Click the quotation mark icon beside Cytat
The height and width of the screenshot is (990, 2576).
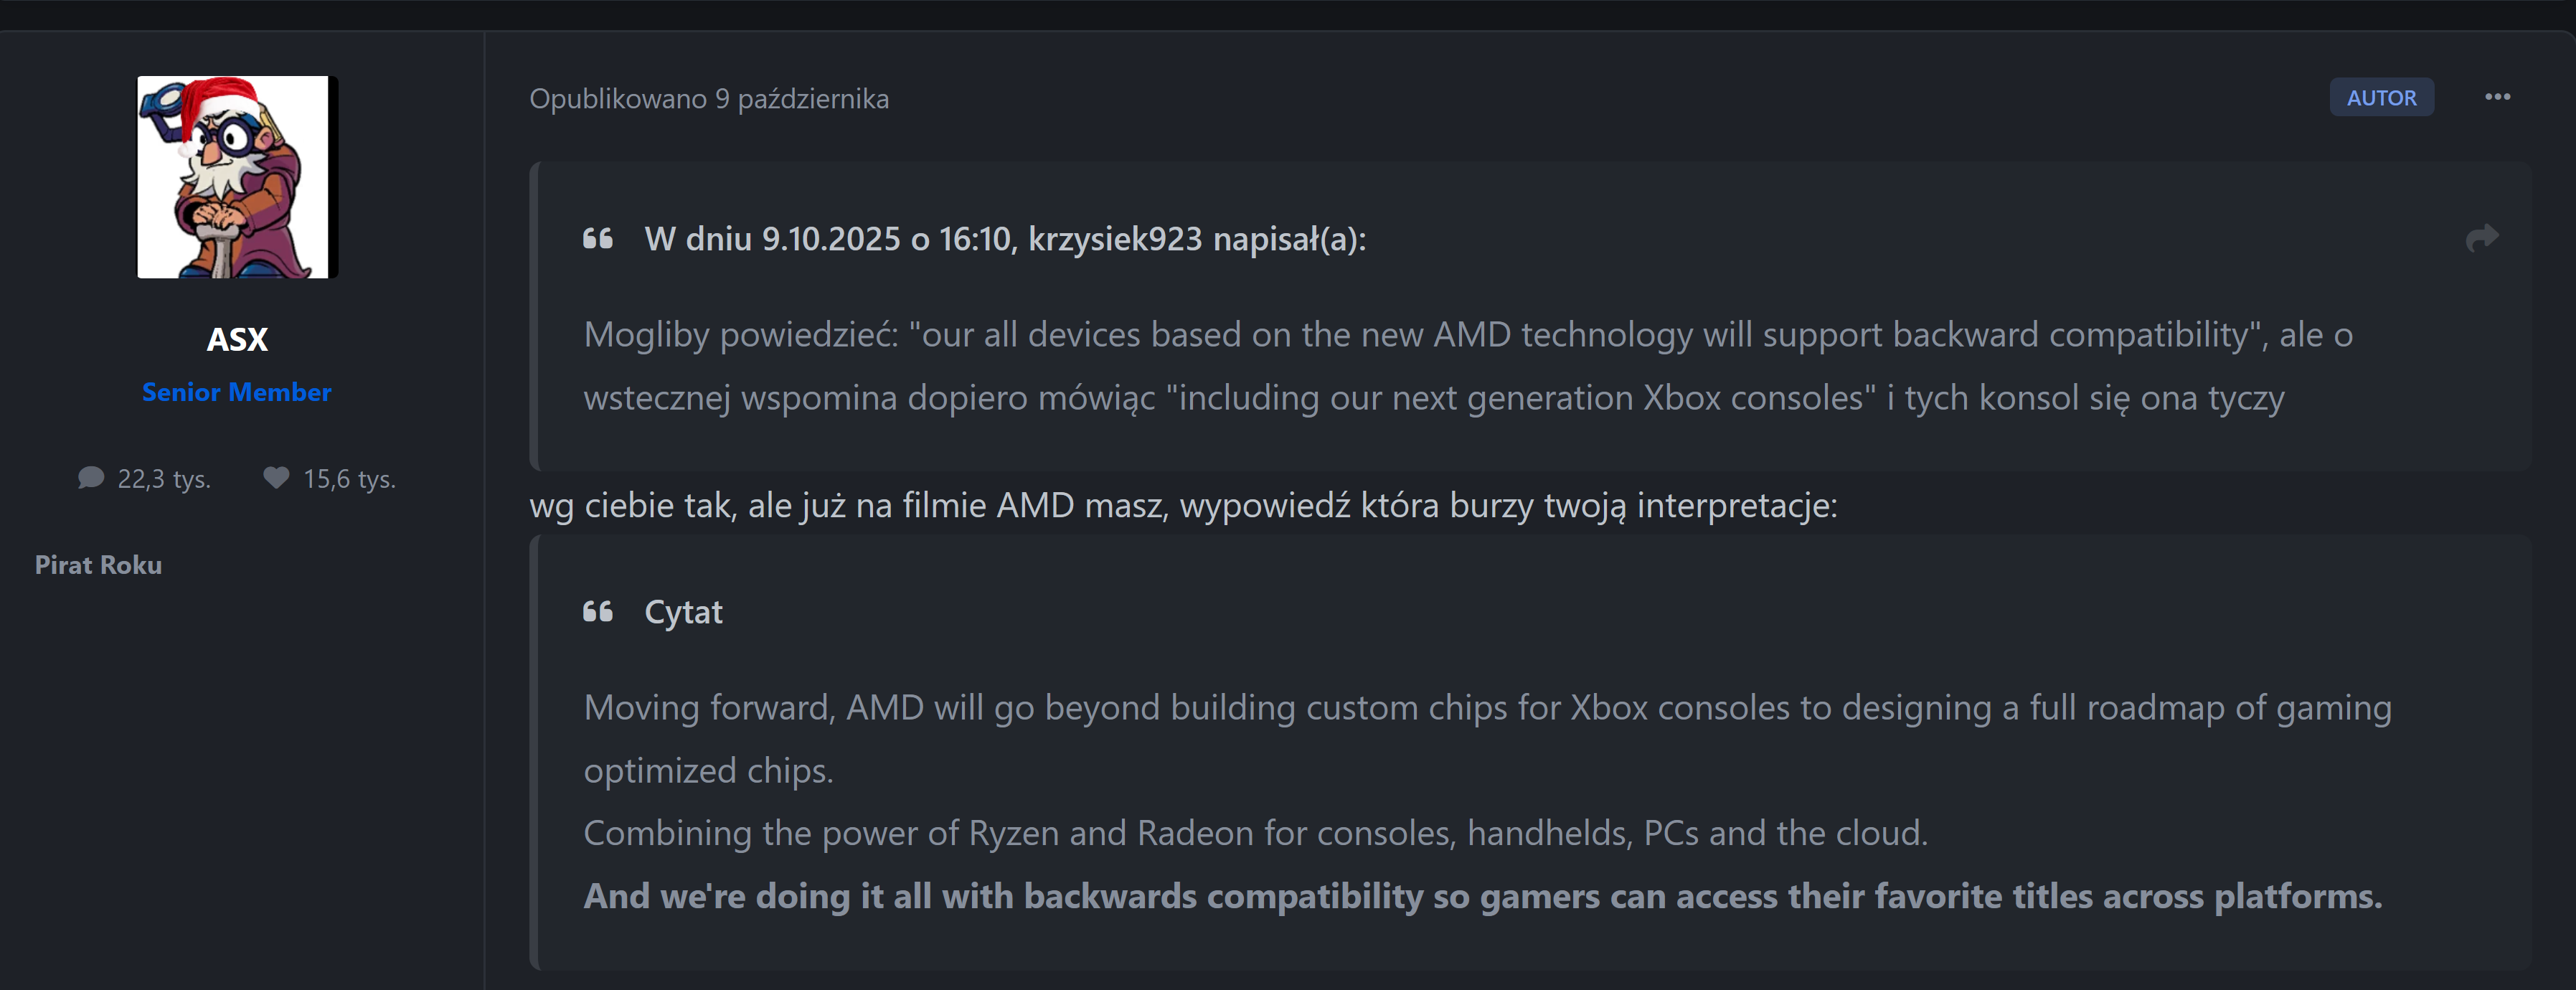[x=598, y=612]
